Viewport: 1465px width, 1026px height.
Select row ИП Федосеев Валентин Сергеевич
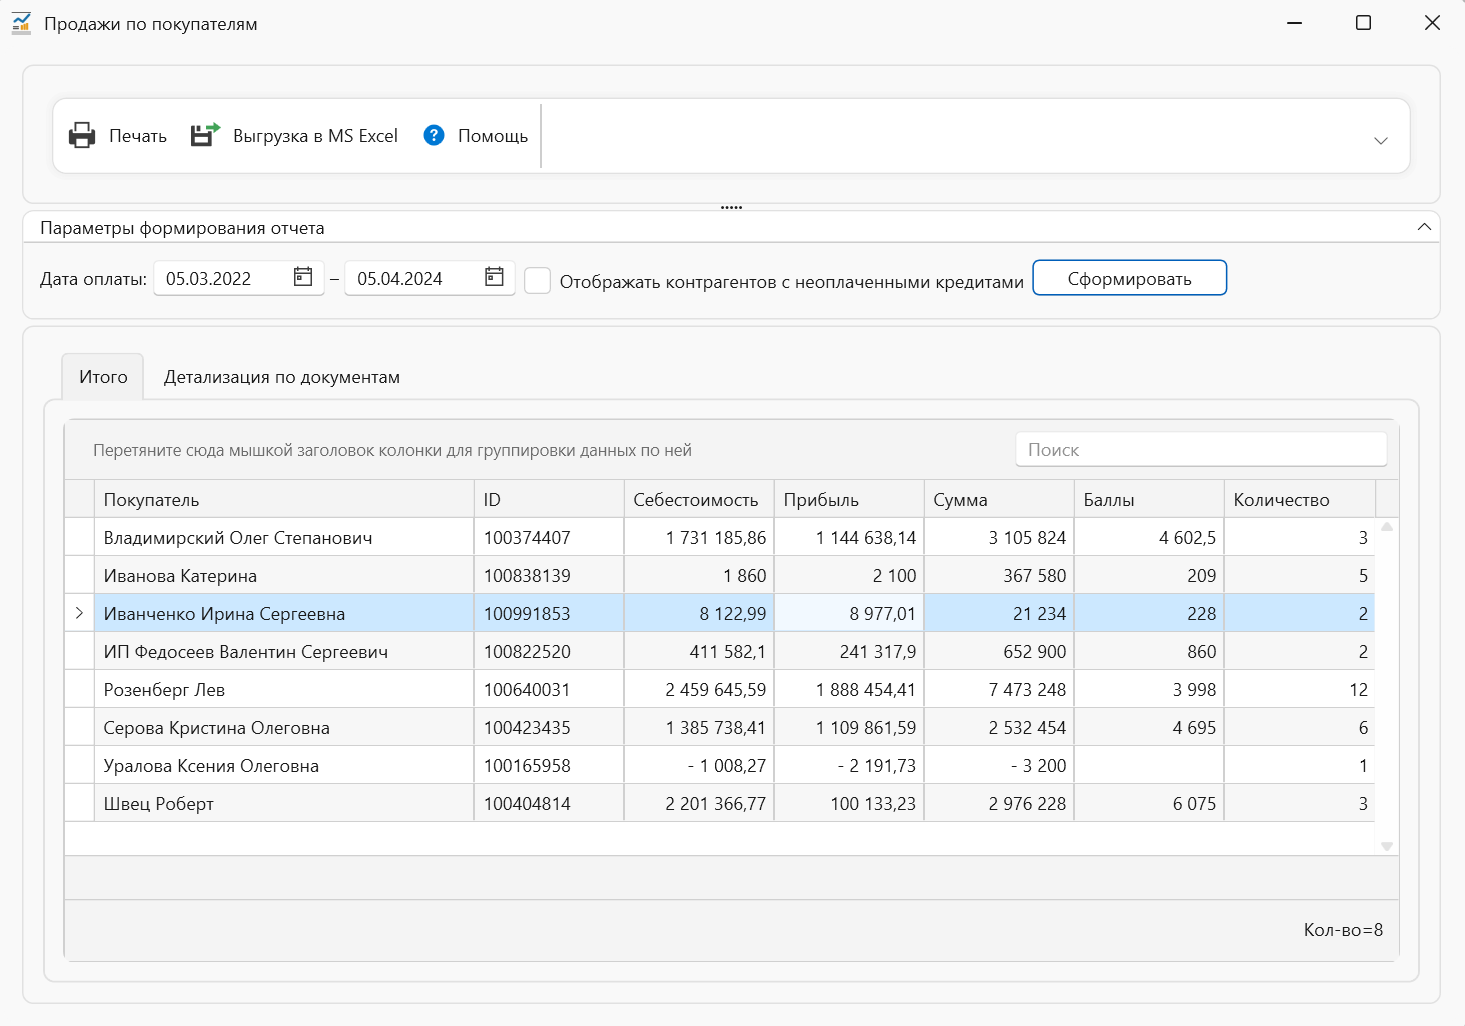coord(720,651)
